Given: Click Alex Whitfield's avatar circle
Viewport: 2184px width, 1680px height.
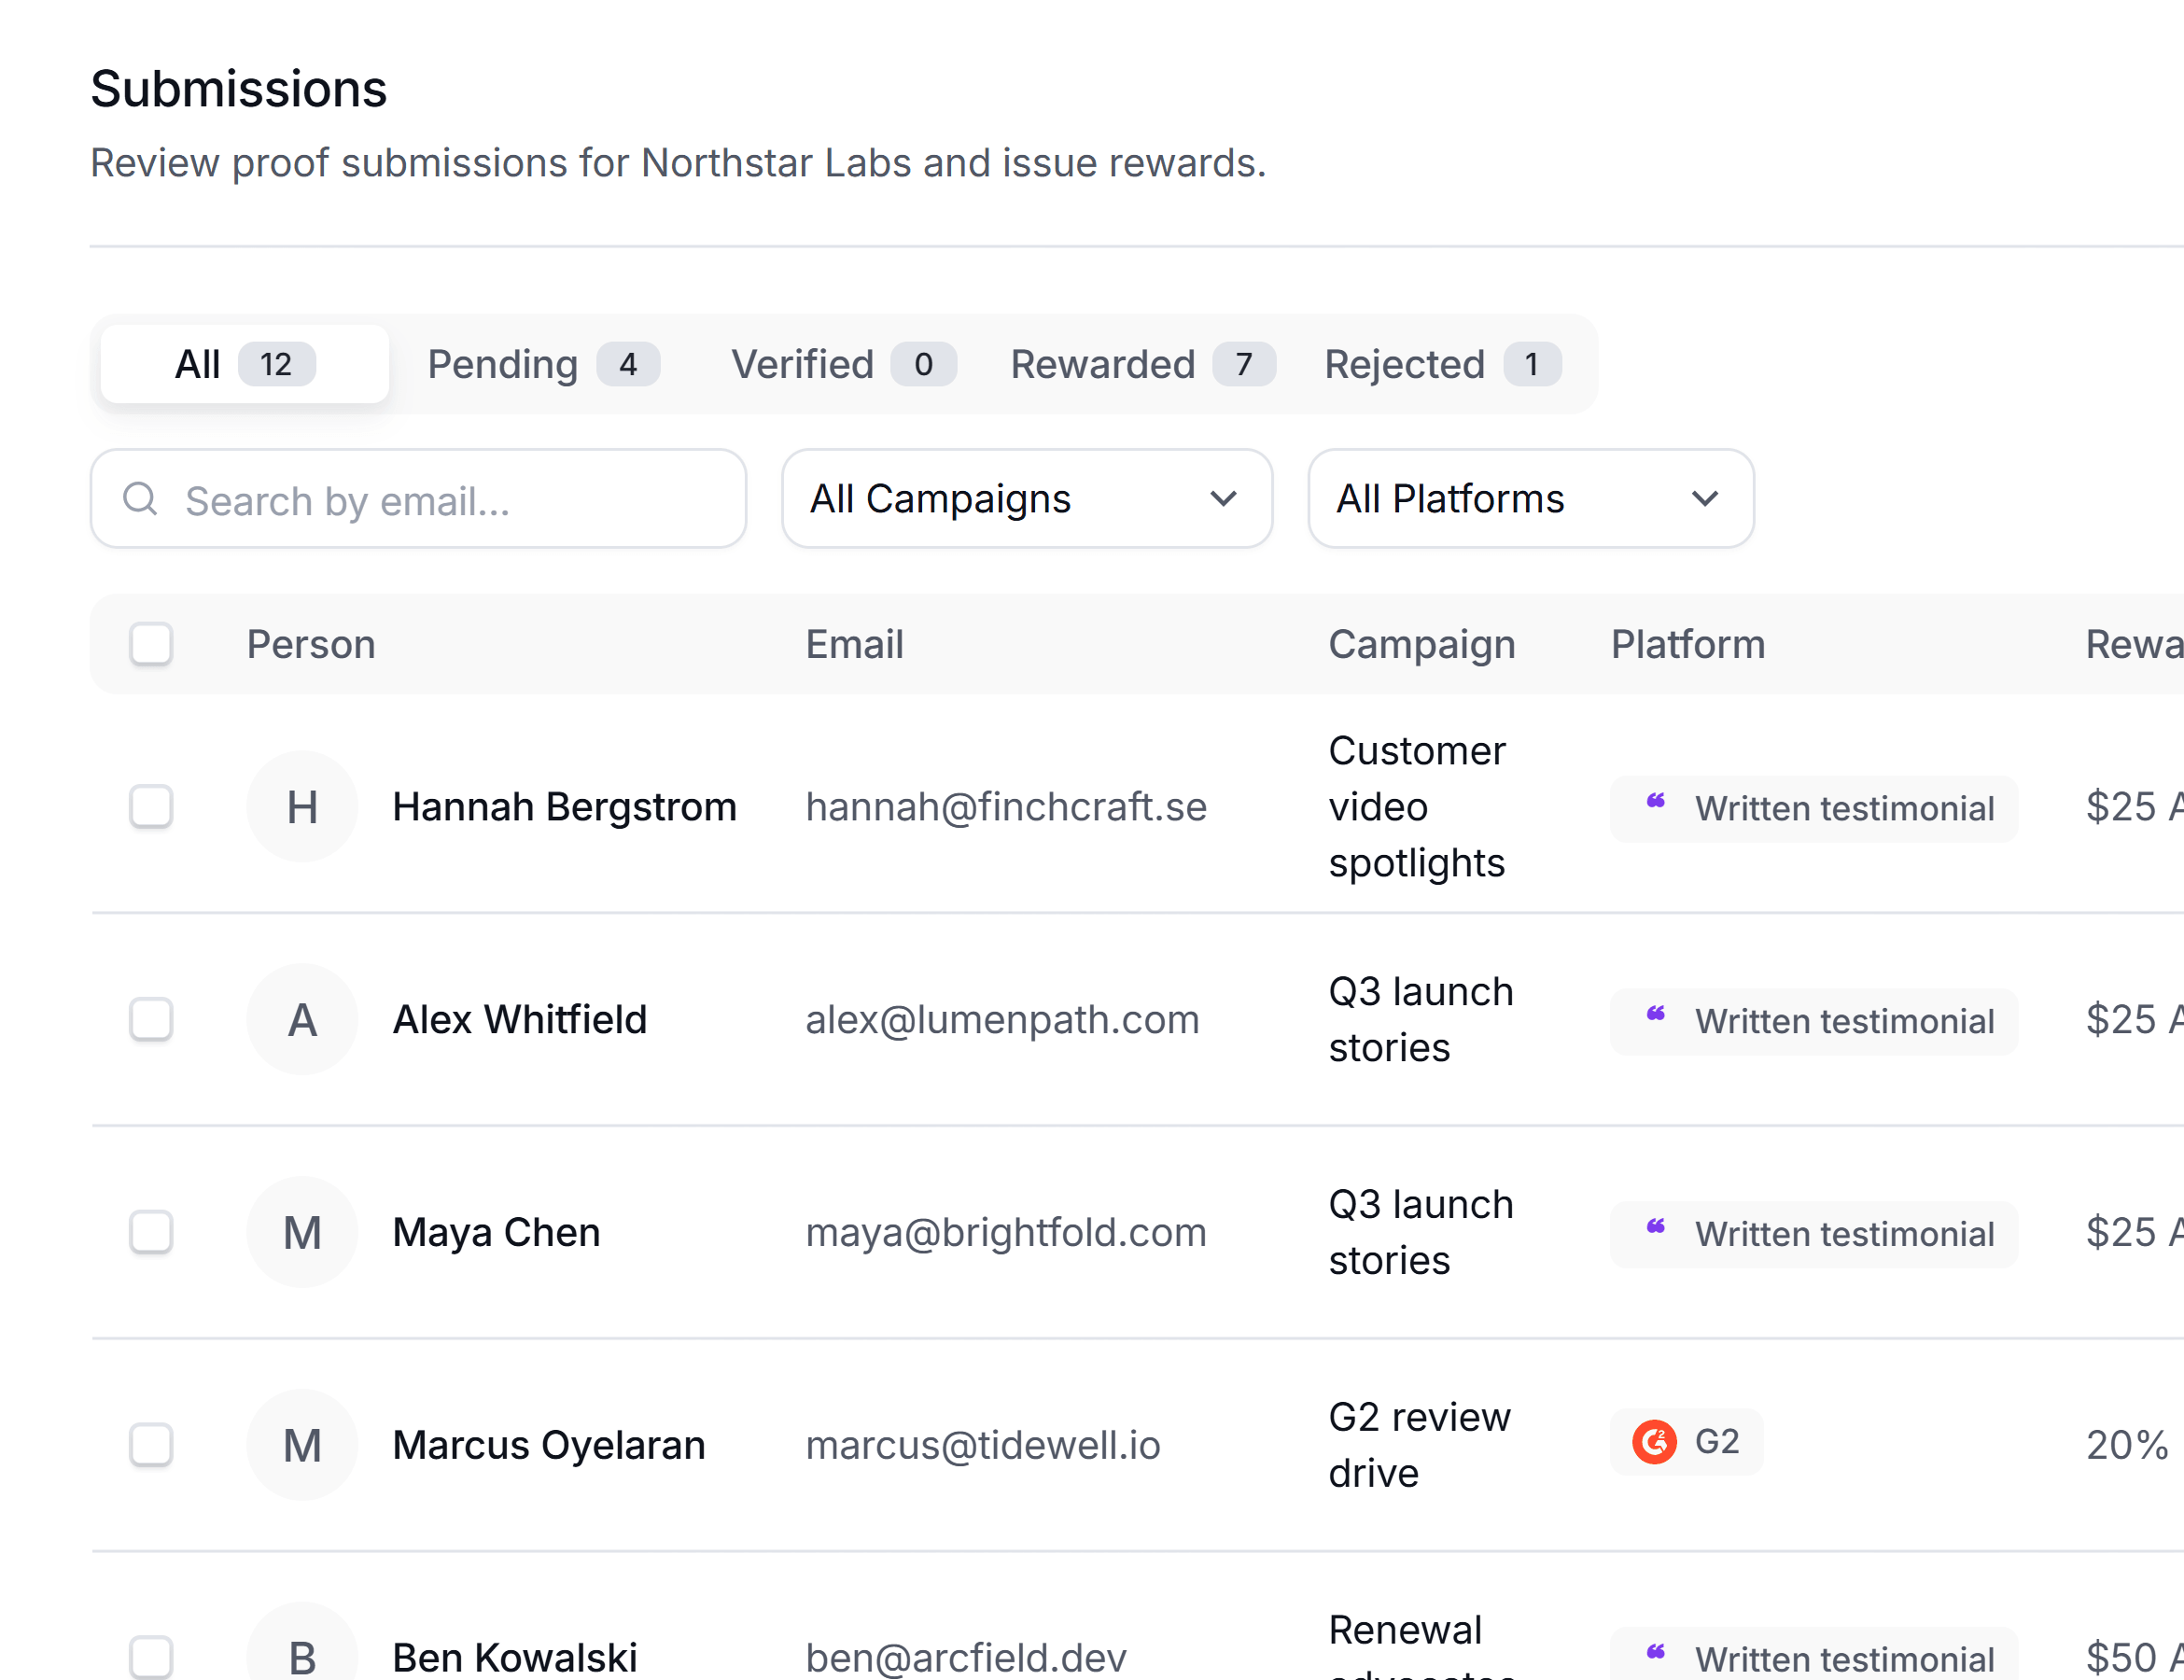Looking at the screenshot, I should pos(302,1020).
